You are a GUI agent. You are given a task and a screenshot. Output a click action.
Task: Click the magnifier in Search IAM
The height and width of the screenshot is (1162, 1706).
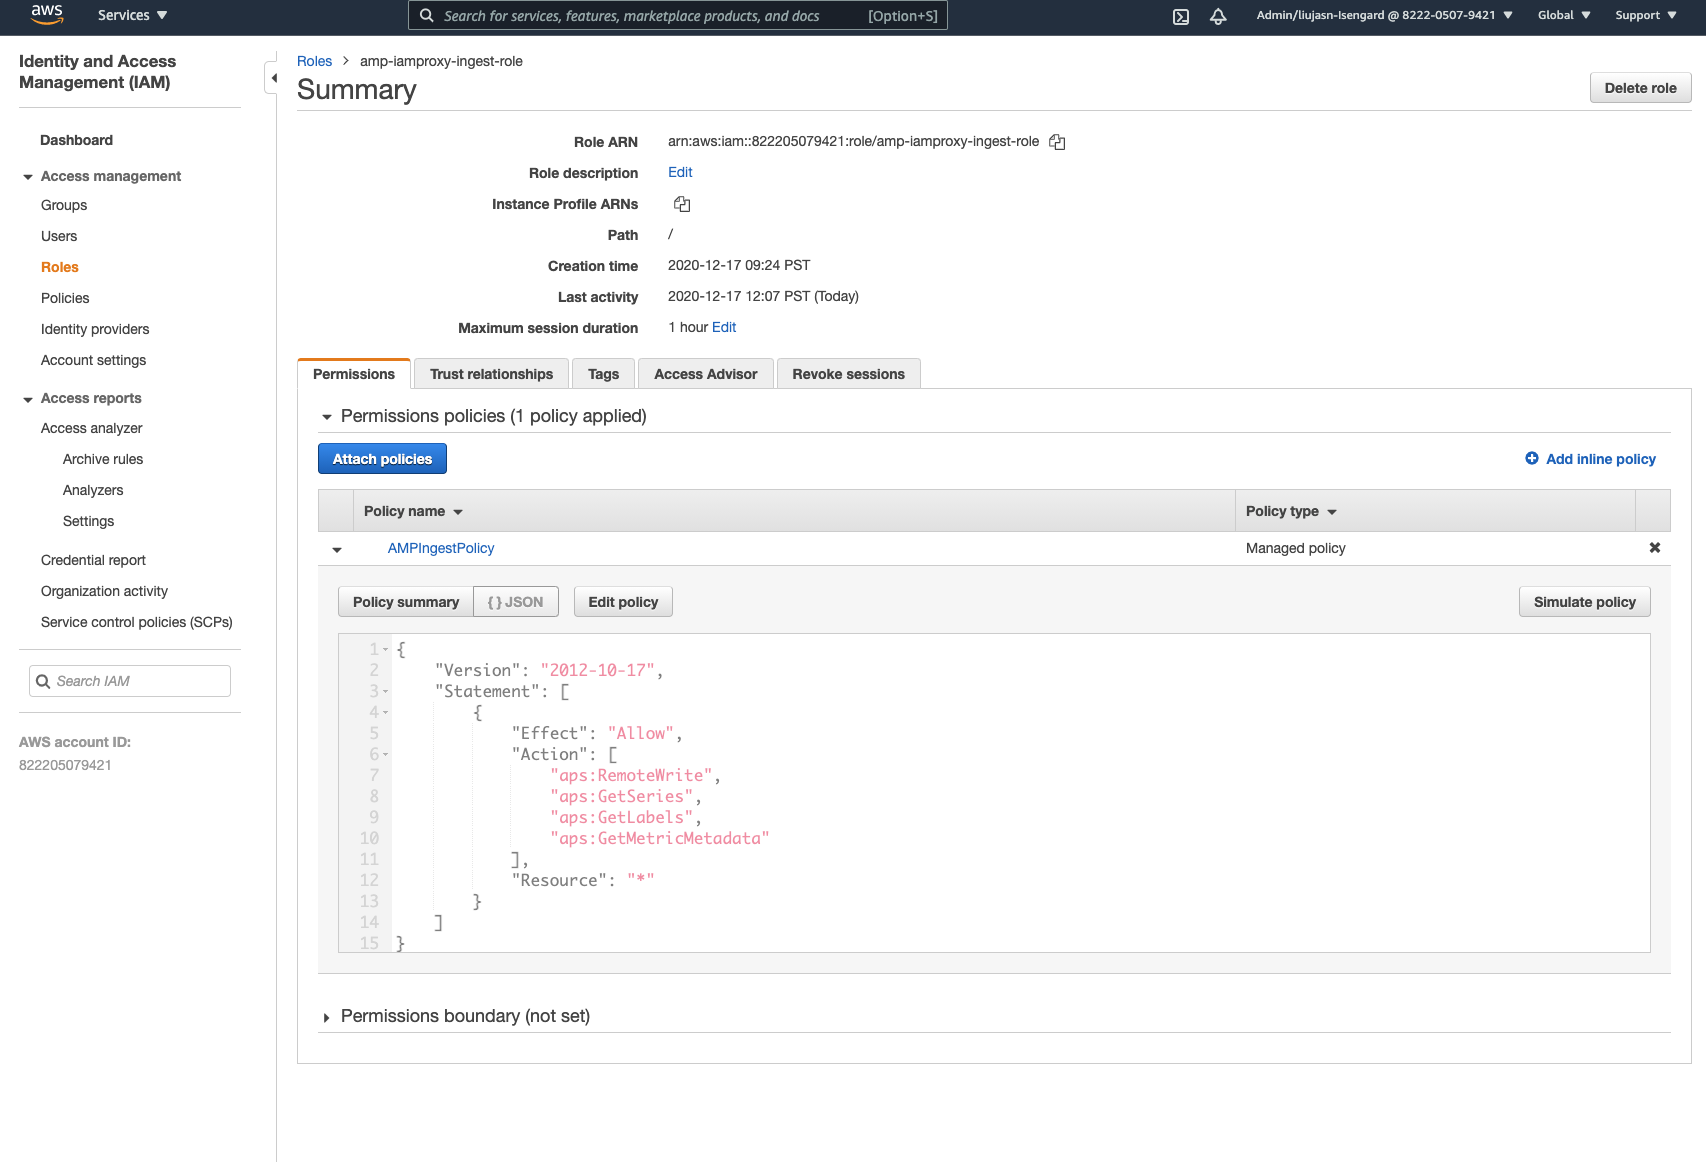[43, 681]
